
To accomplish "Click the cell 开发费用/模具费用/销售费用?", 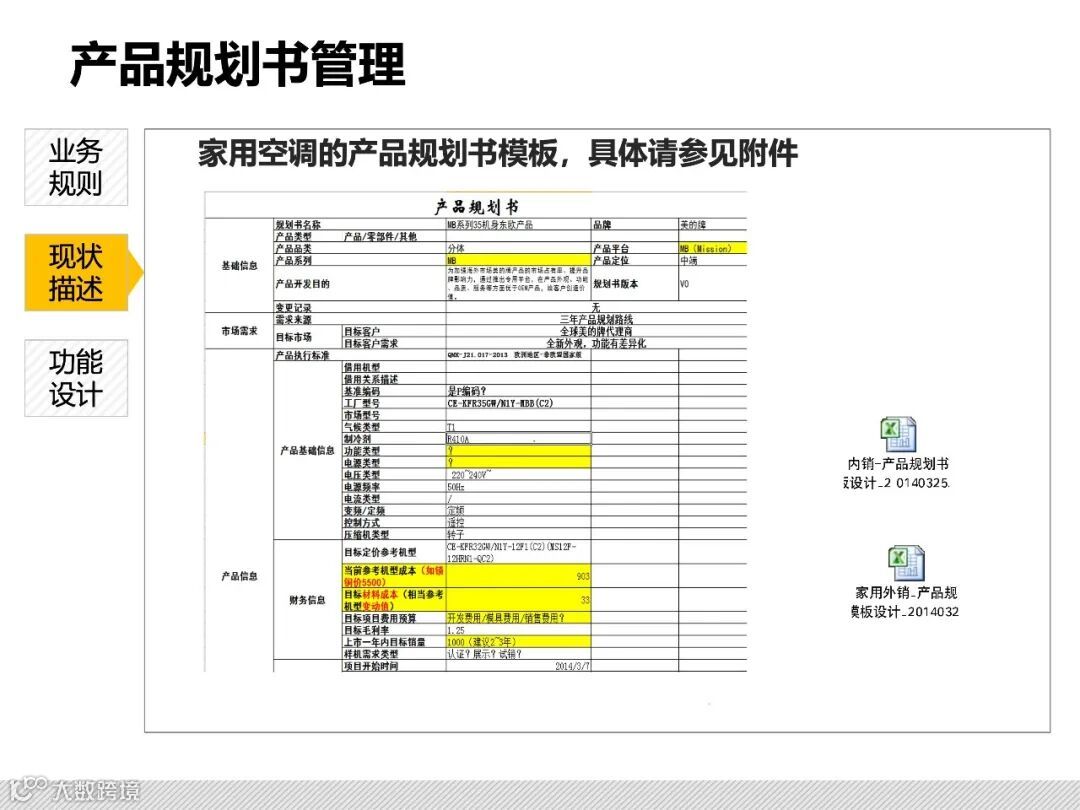I will click(518, 618).
